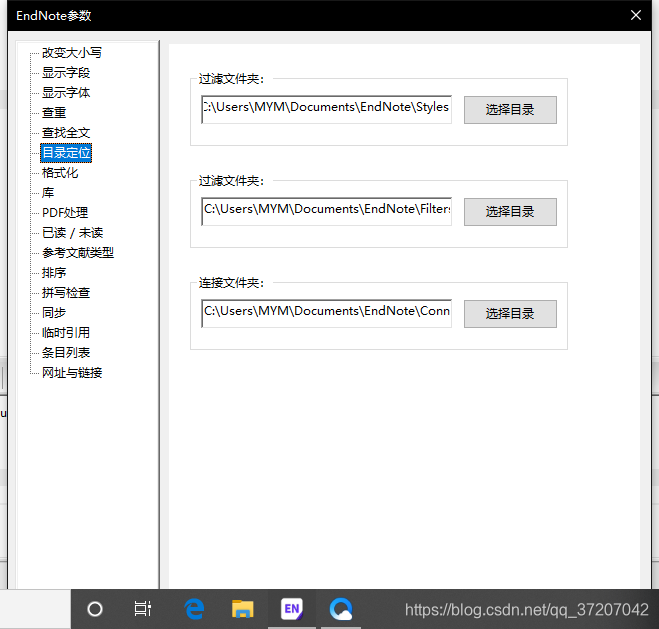Click 选择目录 button for Filters folder
Image resolution: width=659 pixels, height=629 pixels.
[x=510, y=212]
